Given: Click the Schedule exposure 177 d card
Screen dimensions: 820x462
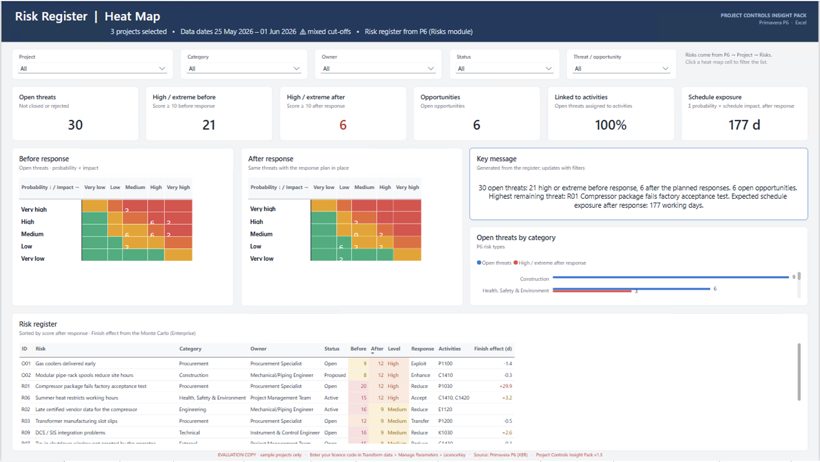Looking at the screenshot, I should (744, 114).
